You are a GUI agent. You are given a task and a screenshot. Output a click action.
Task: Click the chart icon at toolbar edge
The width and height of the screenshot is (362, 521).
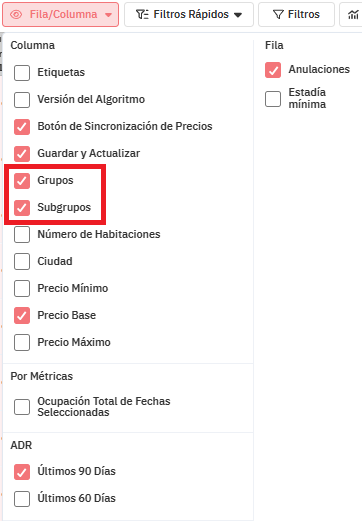(353, 15)
